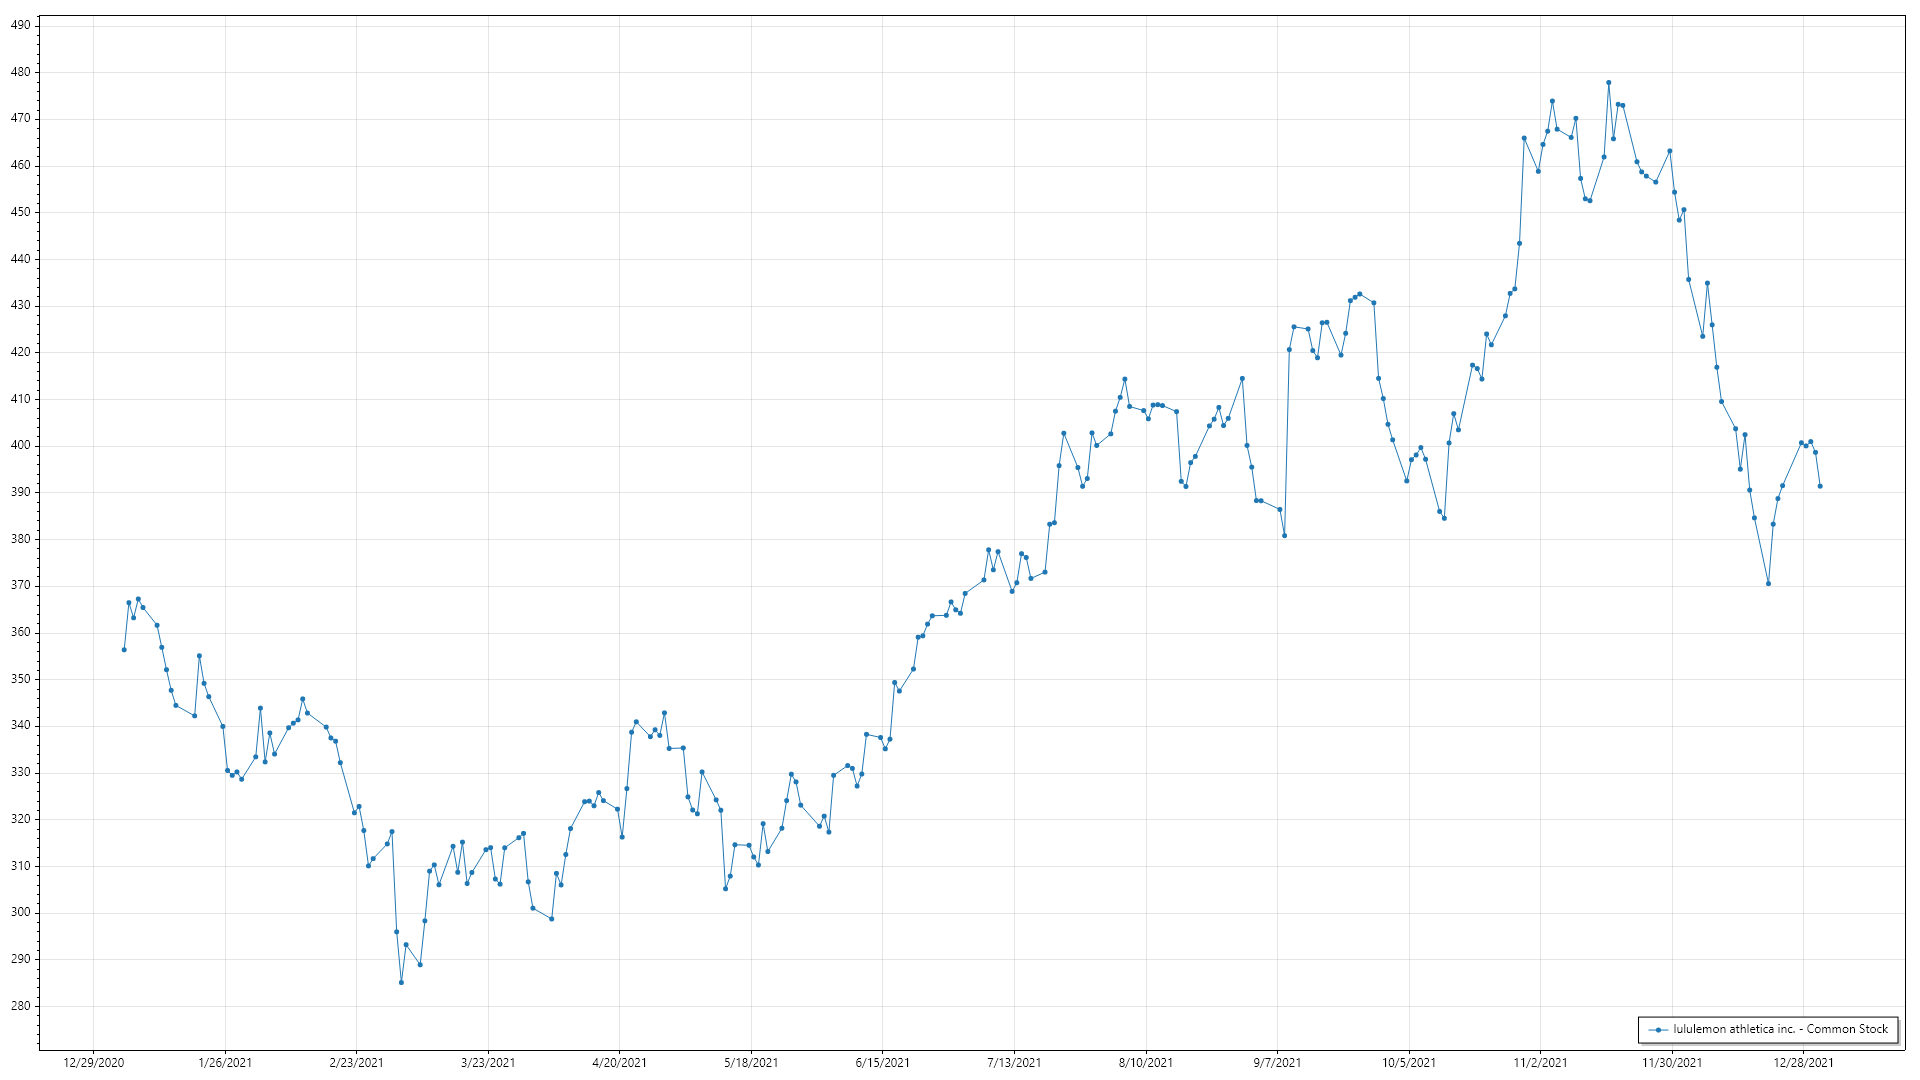Screen dimensions: 1920x1080
Task: Select the last data point of the series
Action: tap(1820, 486)
